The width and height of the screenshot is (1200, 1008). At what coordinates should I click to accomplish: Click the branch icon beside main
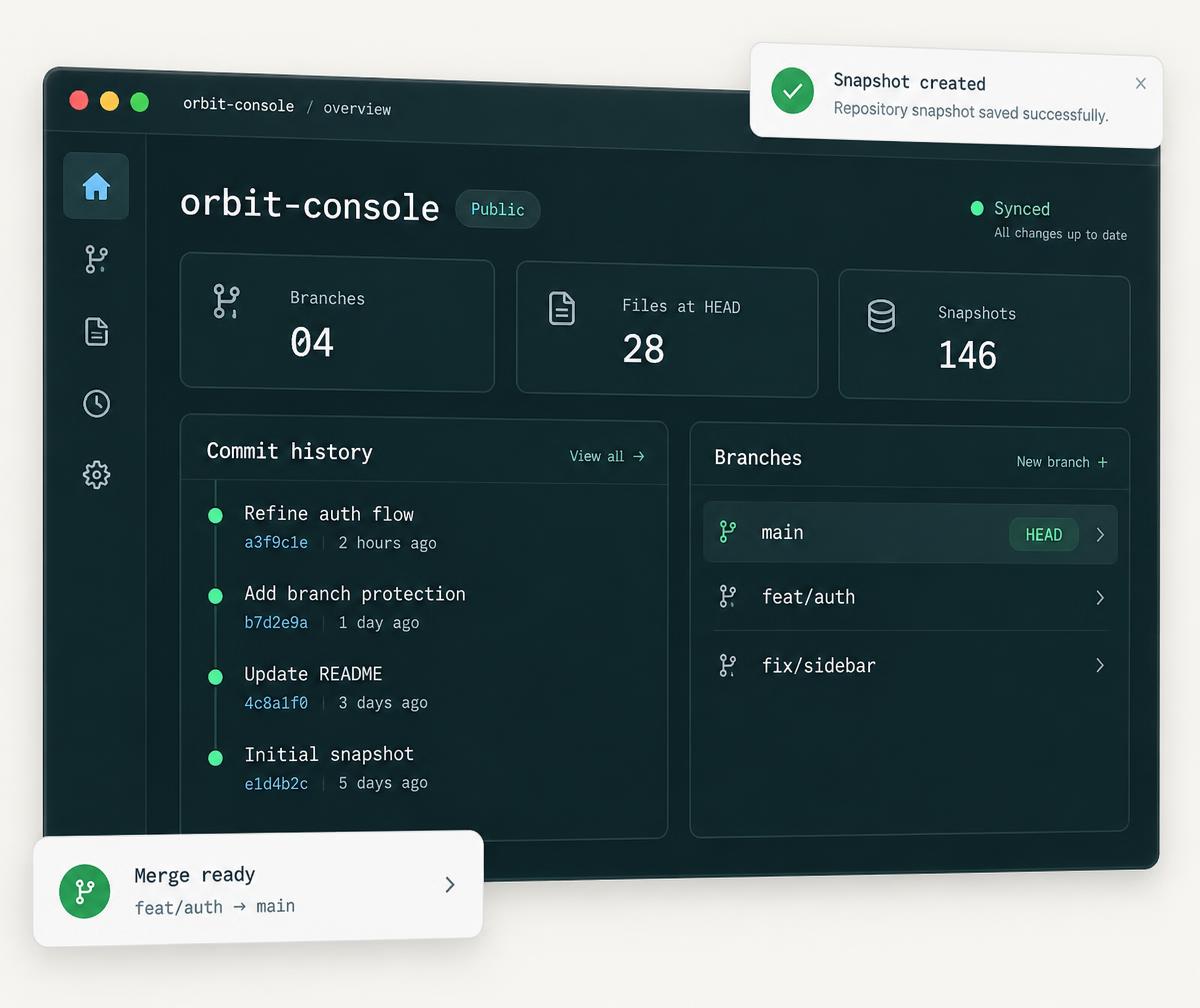[x=728, y=532]
